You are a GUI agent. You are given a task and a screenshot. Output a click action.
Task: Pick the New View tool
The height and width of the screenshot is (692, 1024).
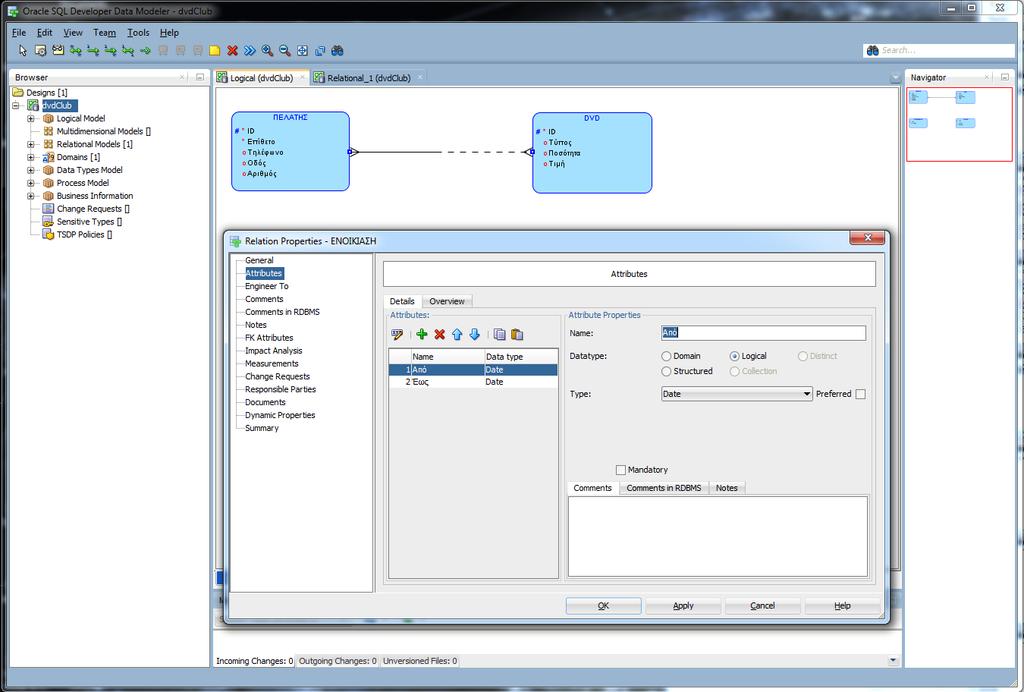(x=58, y=50)
